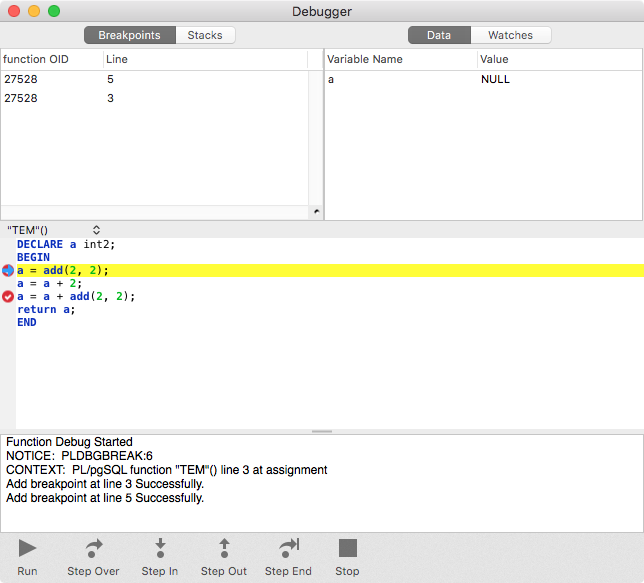Click the Step Out icon

click(224, 548)
